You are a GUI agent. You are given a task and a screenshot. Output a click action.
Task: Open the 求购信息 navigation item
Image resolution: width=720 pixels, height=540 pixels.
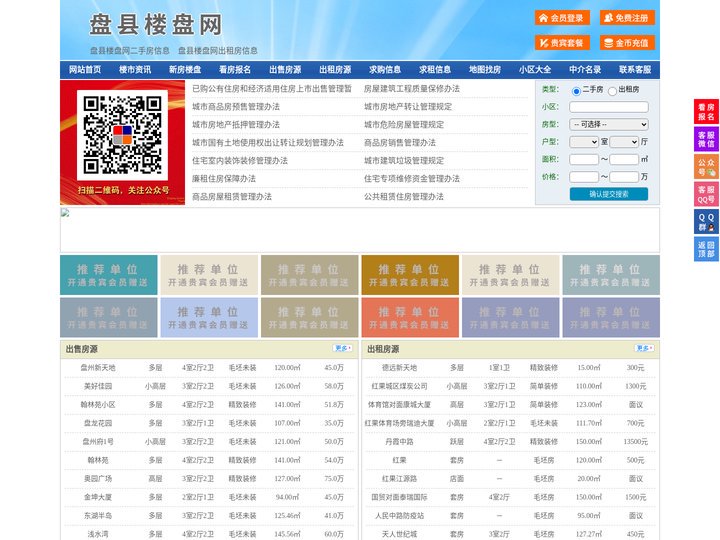tap(385, 70)
